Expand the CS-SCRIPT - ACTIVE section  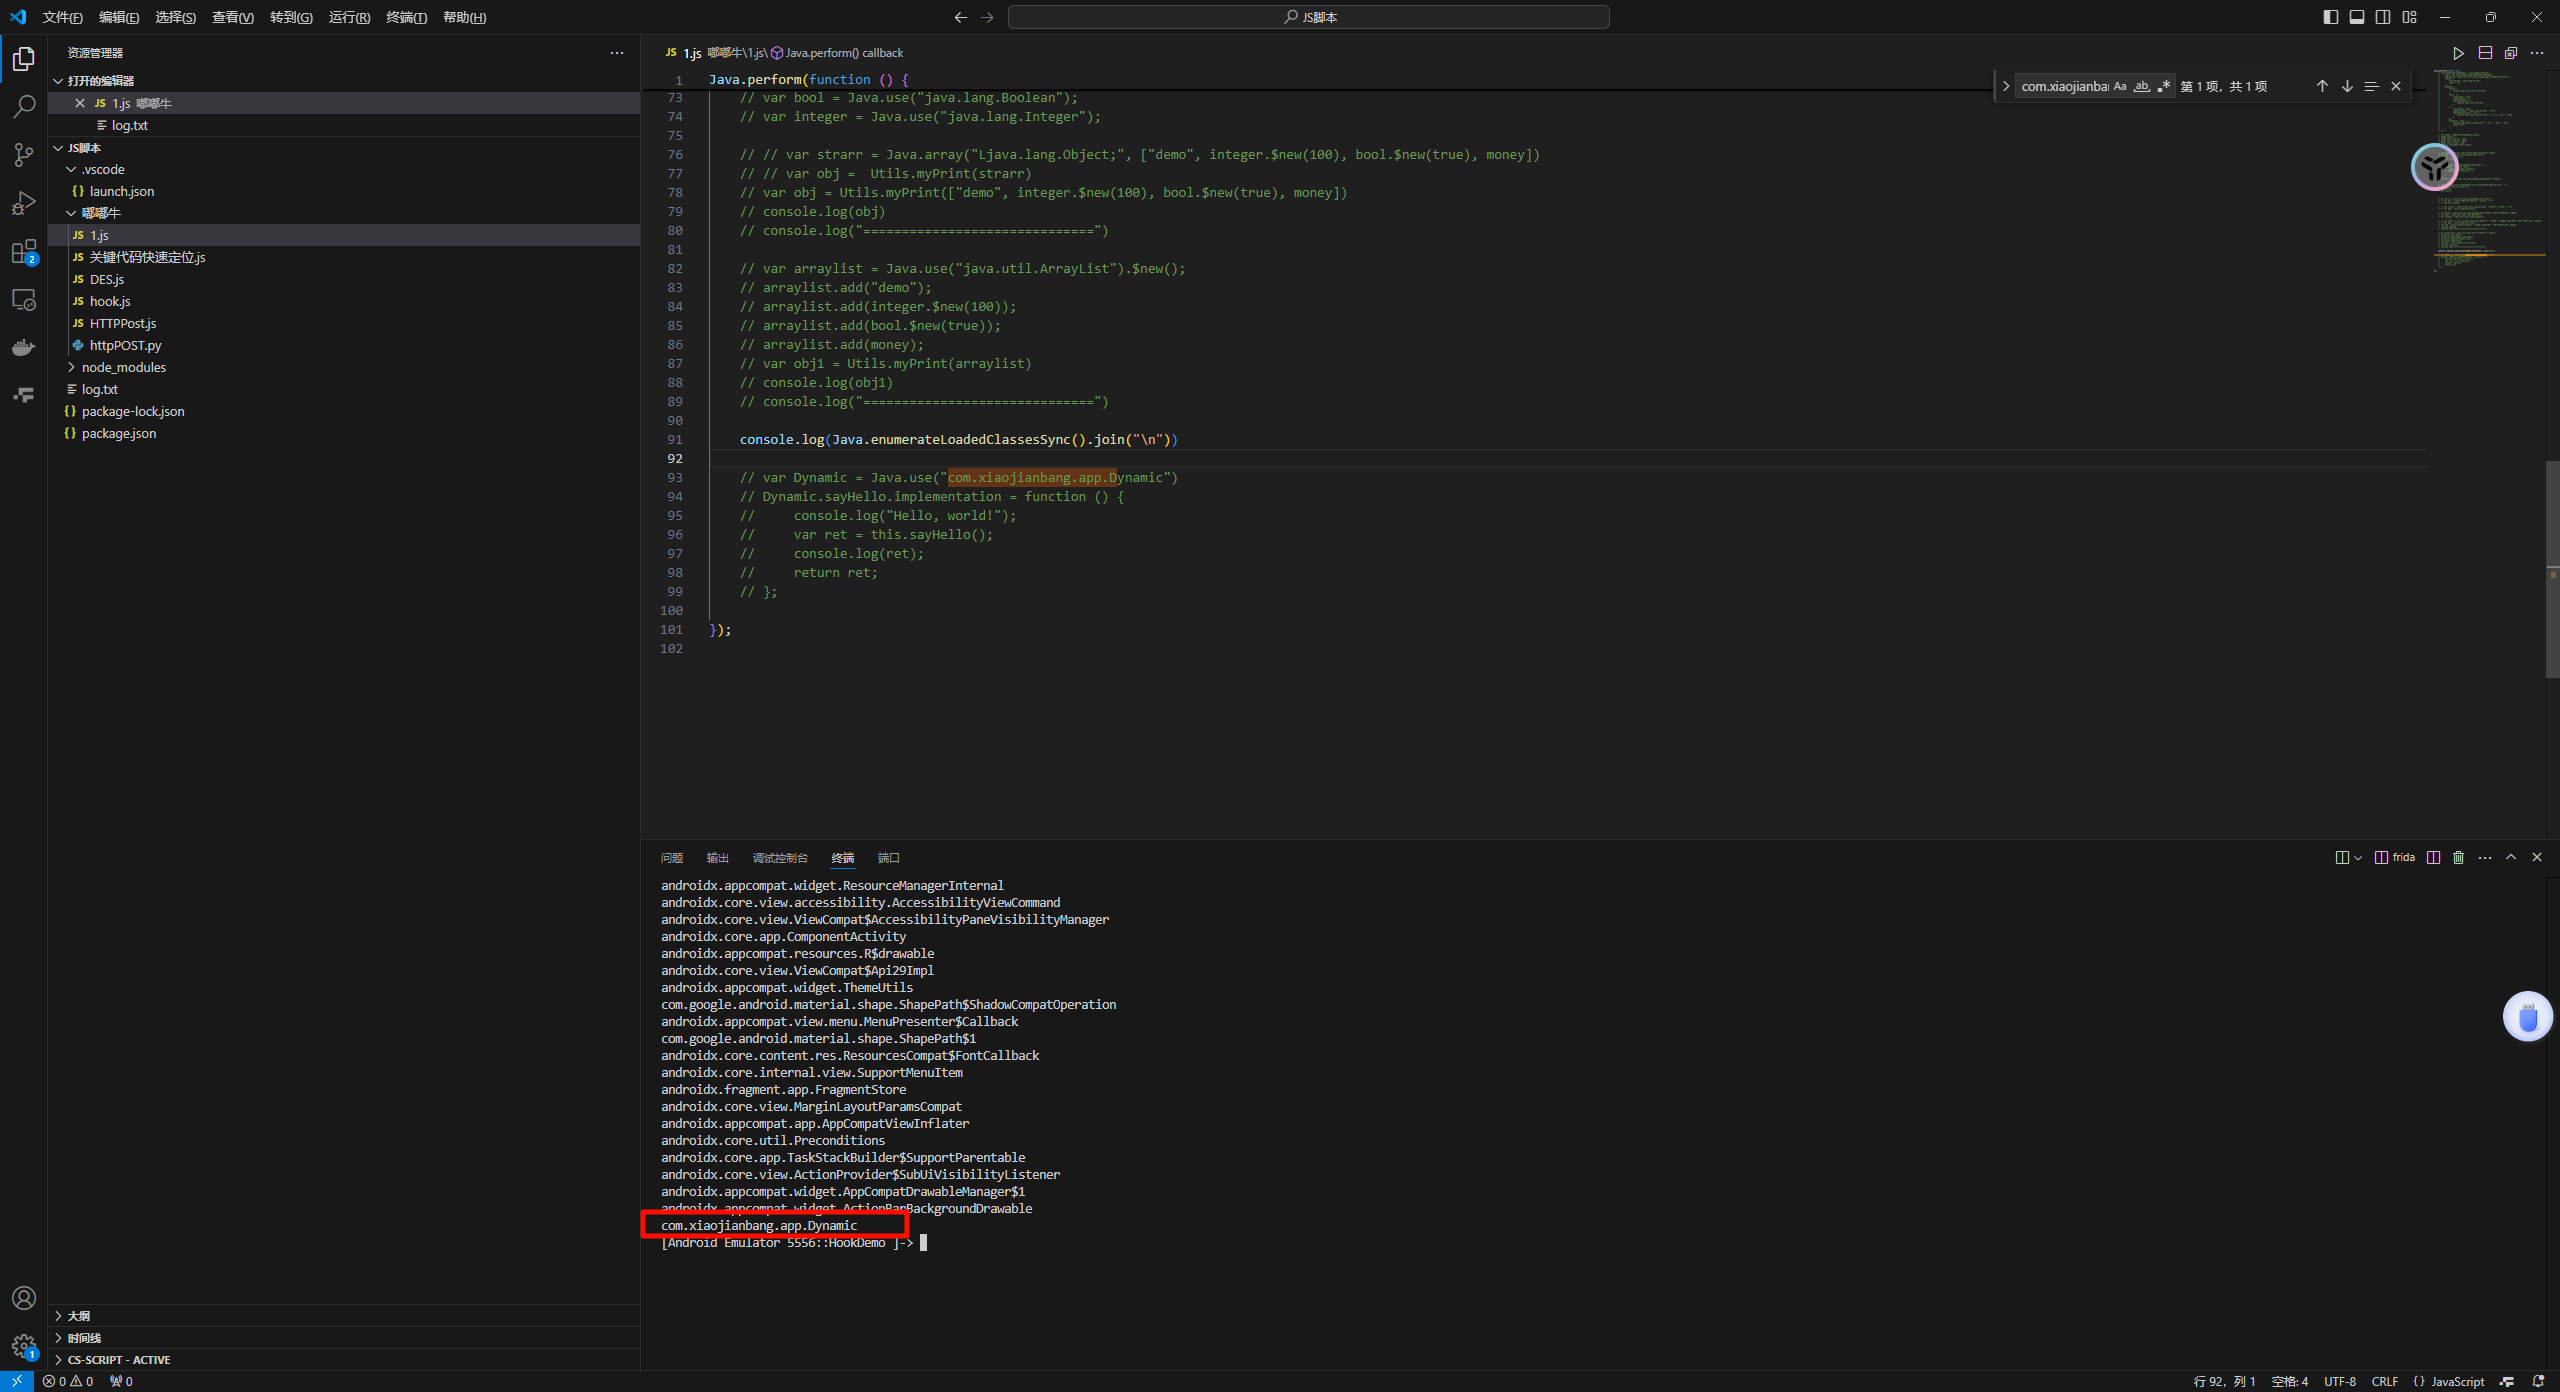[x=118, y=1360]
